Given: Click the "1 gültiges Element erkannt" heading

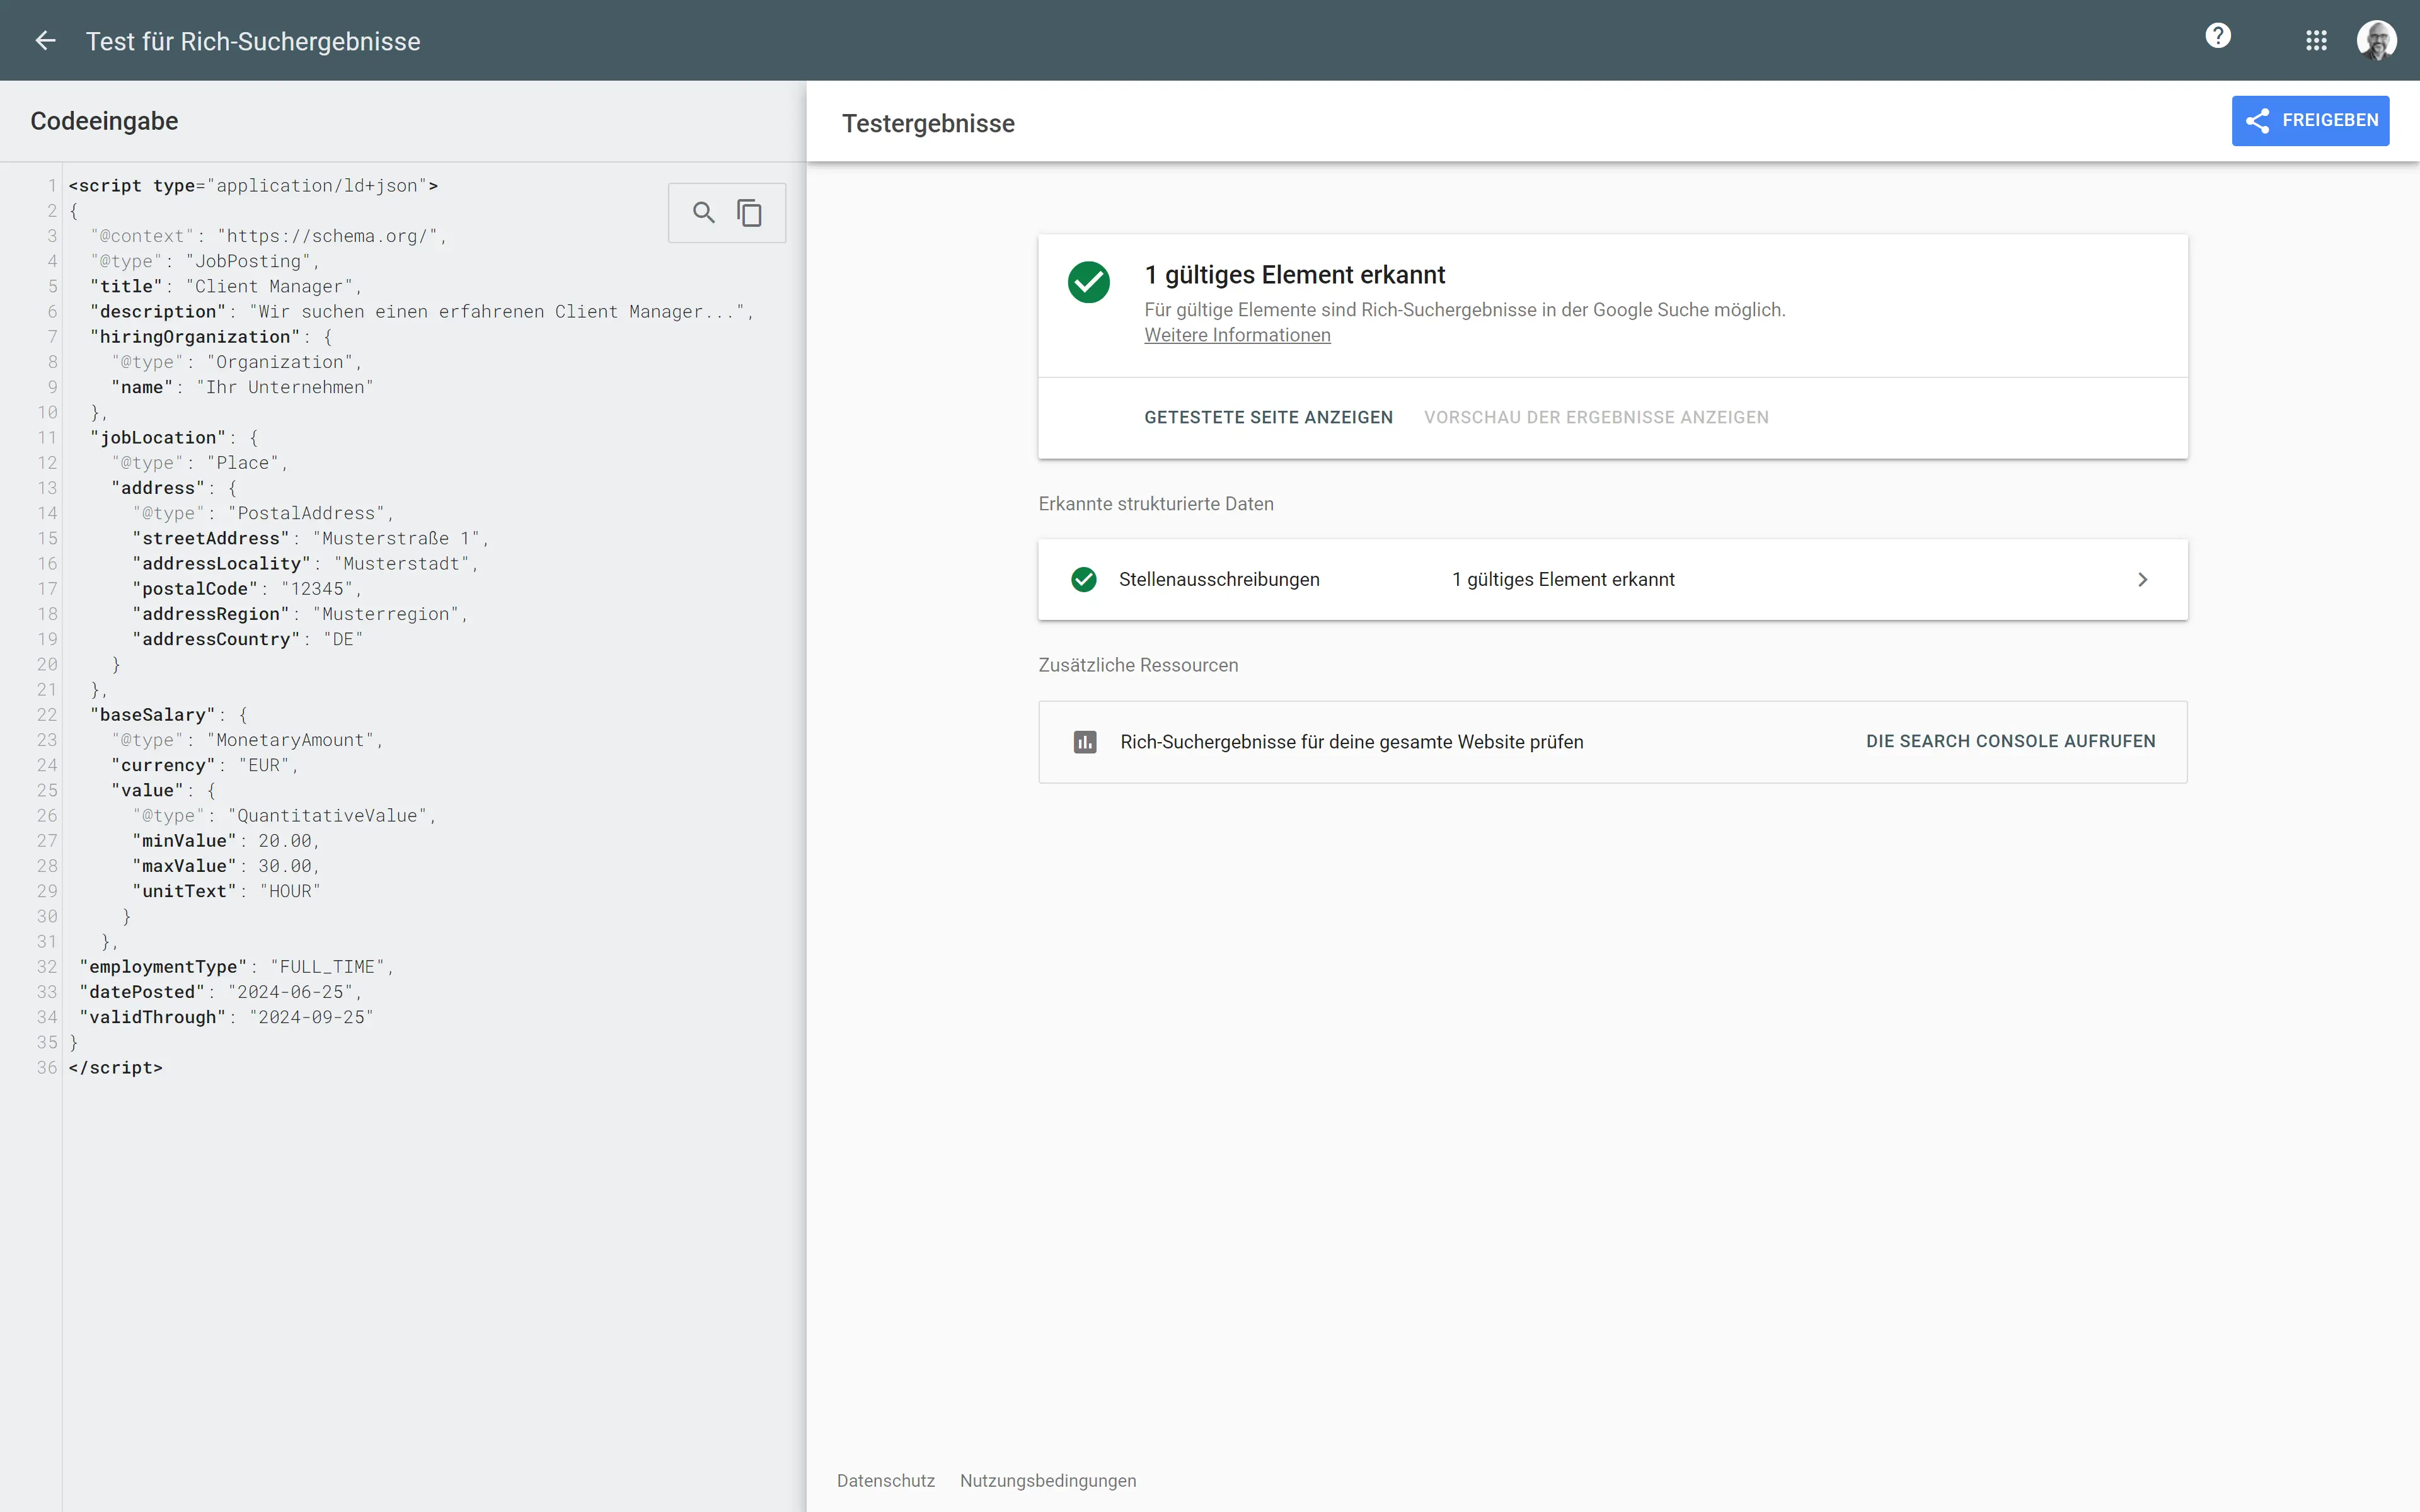Looking at the screenshot, I should coord(1294,275).
